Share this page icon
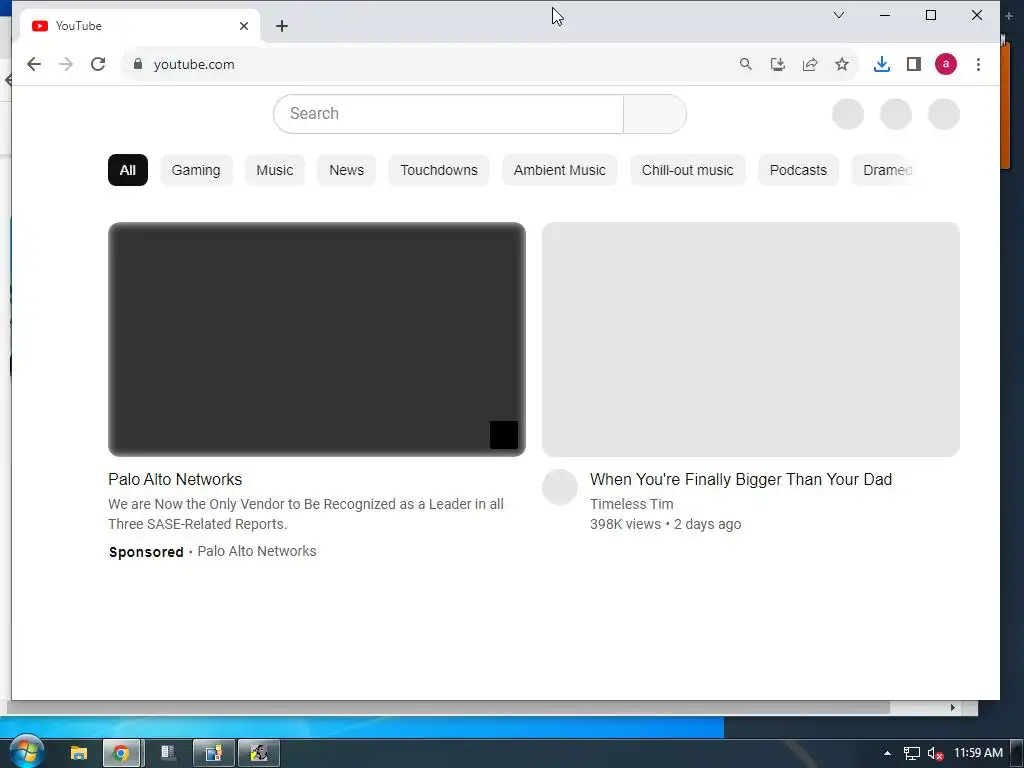This screenshot has height=768, width=1024. pyautogui.click(x=810, y=64)
